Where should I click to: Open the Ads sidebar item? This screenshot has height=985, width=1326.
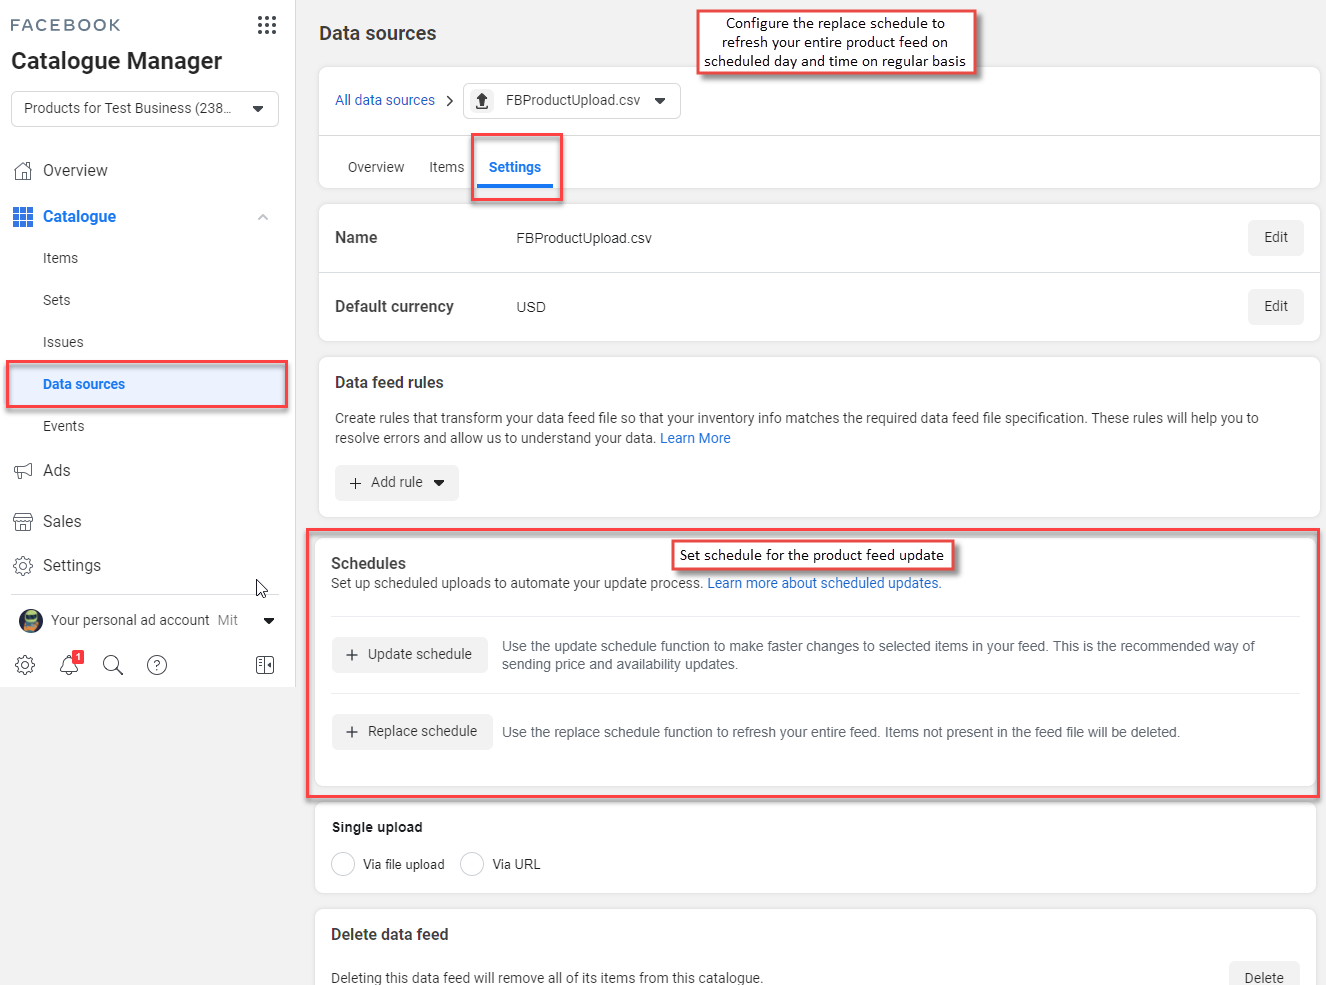pyautogui.click(x=57, y=471)
